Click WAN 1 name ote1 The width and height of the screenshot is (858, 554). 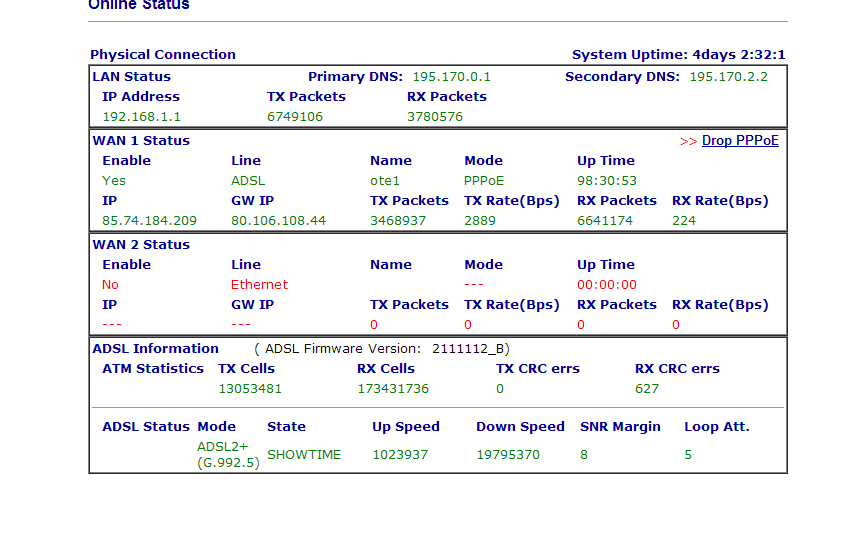385,181
